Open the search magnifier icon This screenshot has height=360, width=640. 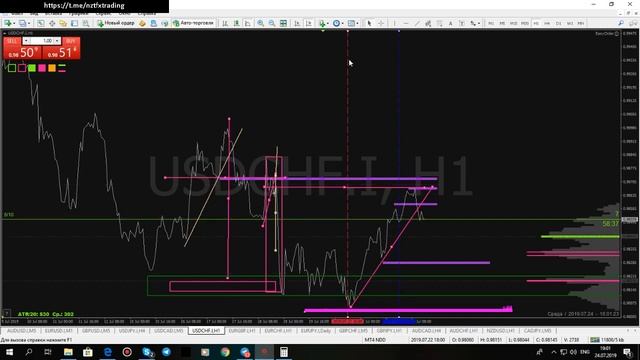coord(621,23)
